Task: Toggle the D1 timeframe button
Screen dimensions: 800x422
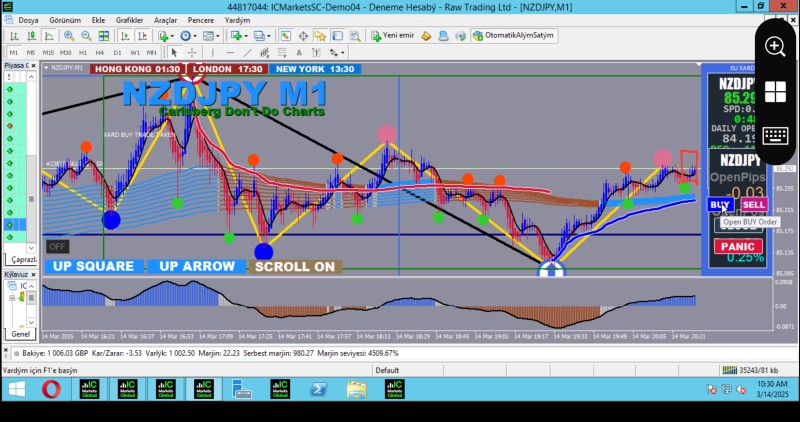Action: point(117,53)
